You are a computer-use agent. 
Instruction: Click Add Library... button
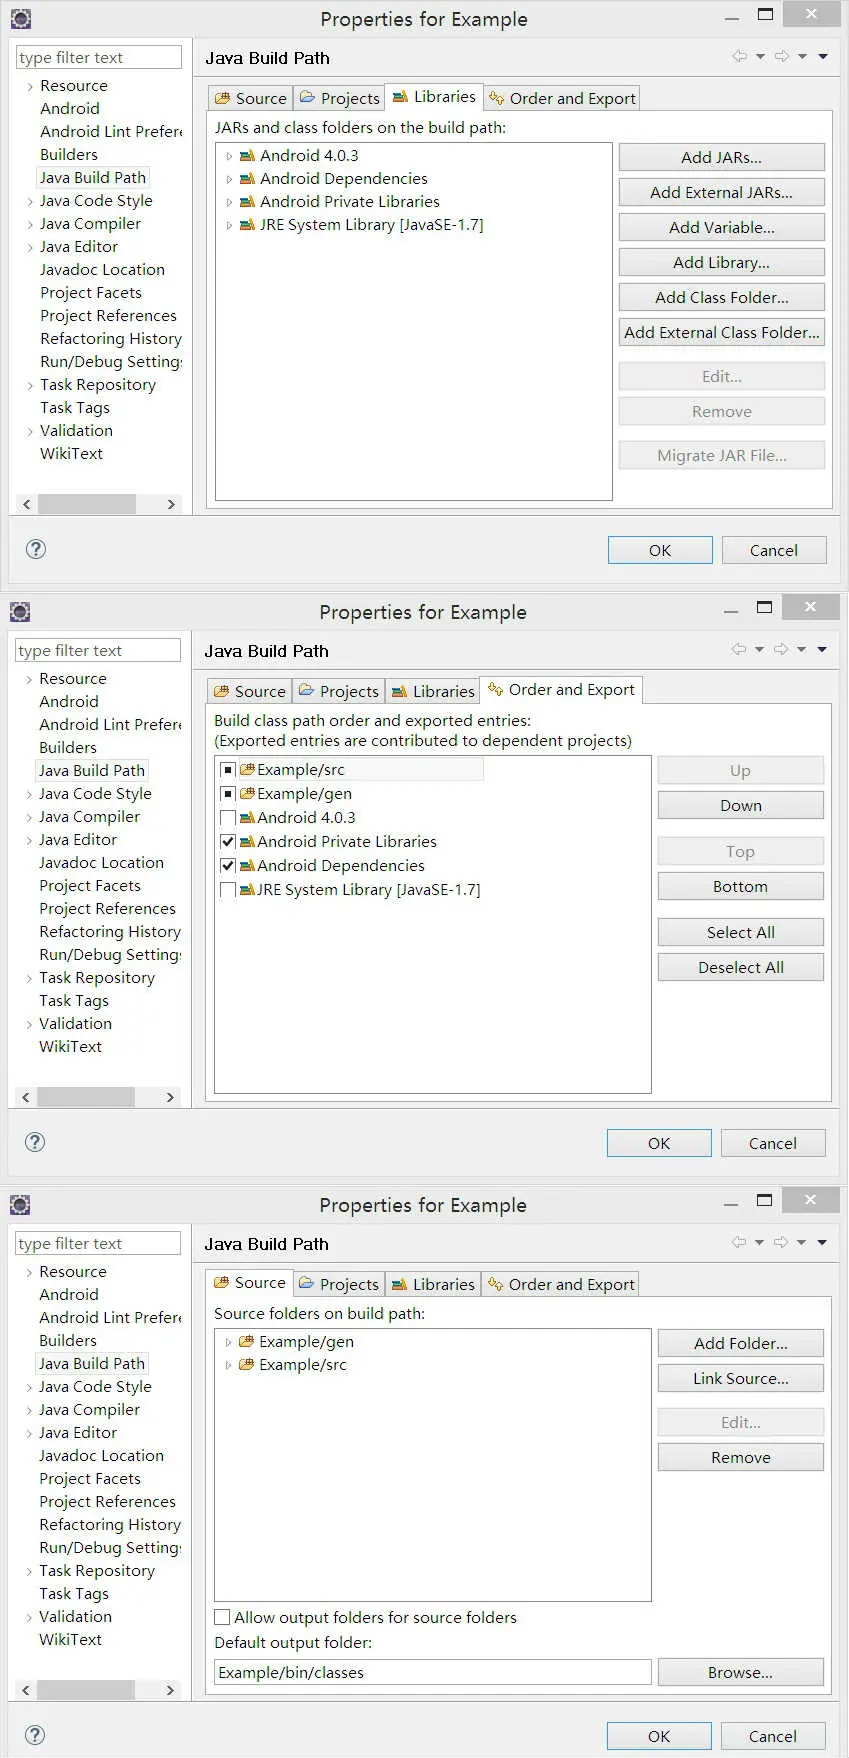[721, 262]
